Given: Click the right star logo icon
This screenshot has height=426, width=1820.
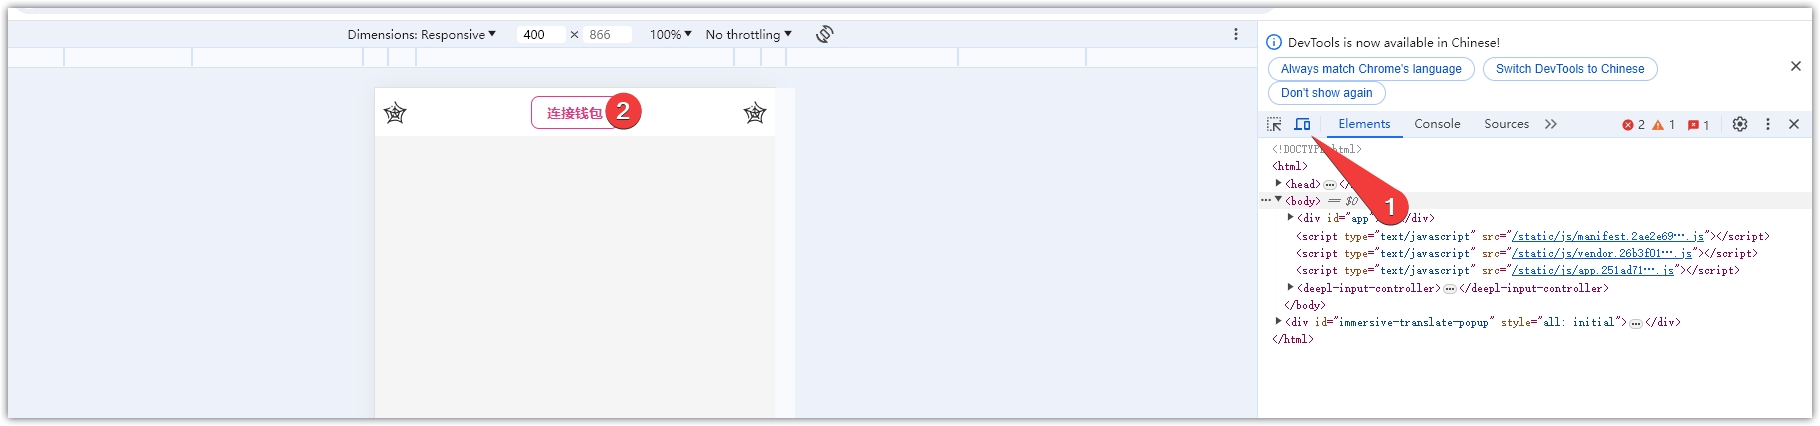Looking at the screenshot, I should pyautogui.click(x=755, y=113).
